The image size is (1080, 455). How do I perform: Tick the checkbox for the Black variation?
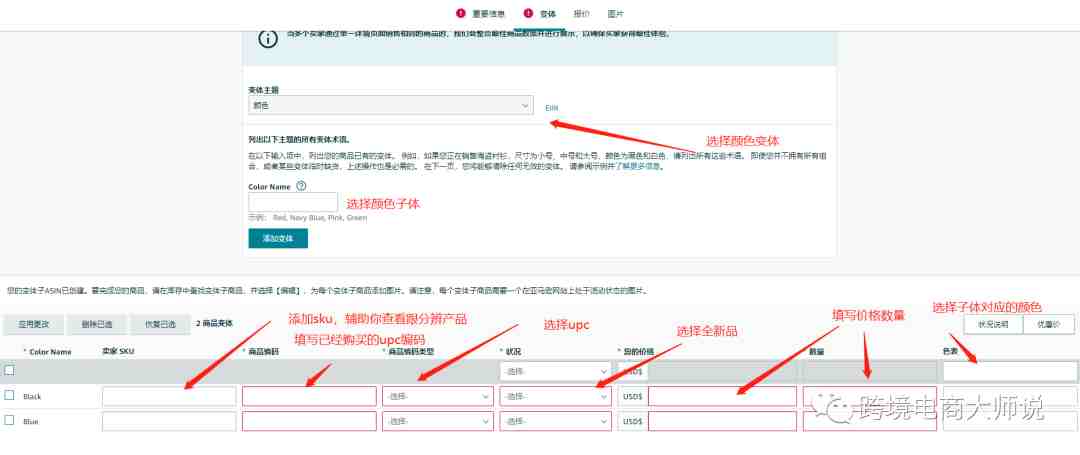[10, 395]
